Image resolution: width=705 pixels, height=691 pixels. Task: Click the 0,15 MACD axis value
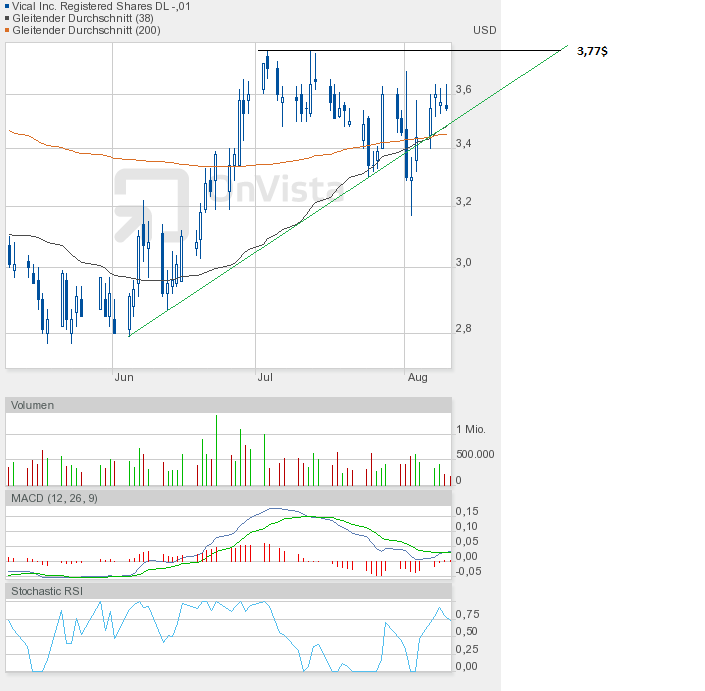tap(467, 511)
